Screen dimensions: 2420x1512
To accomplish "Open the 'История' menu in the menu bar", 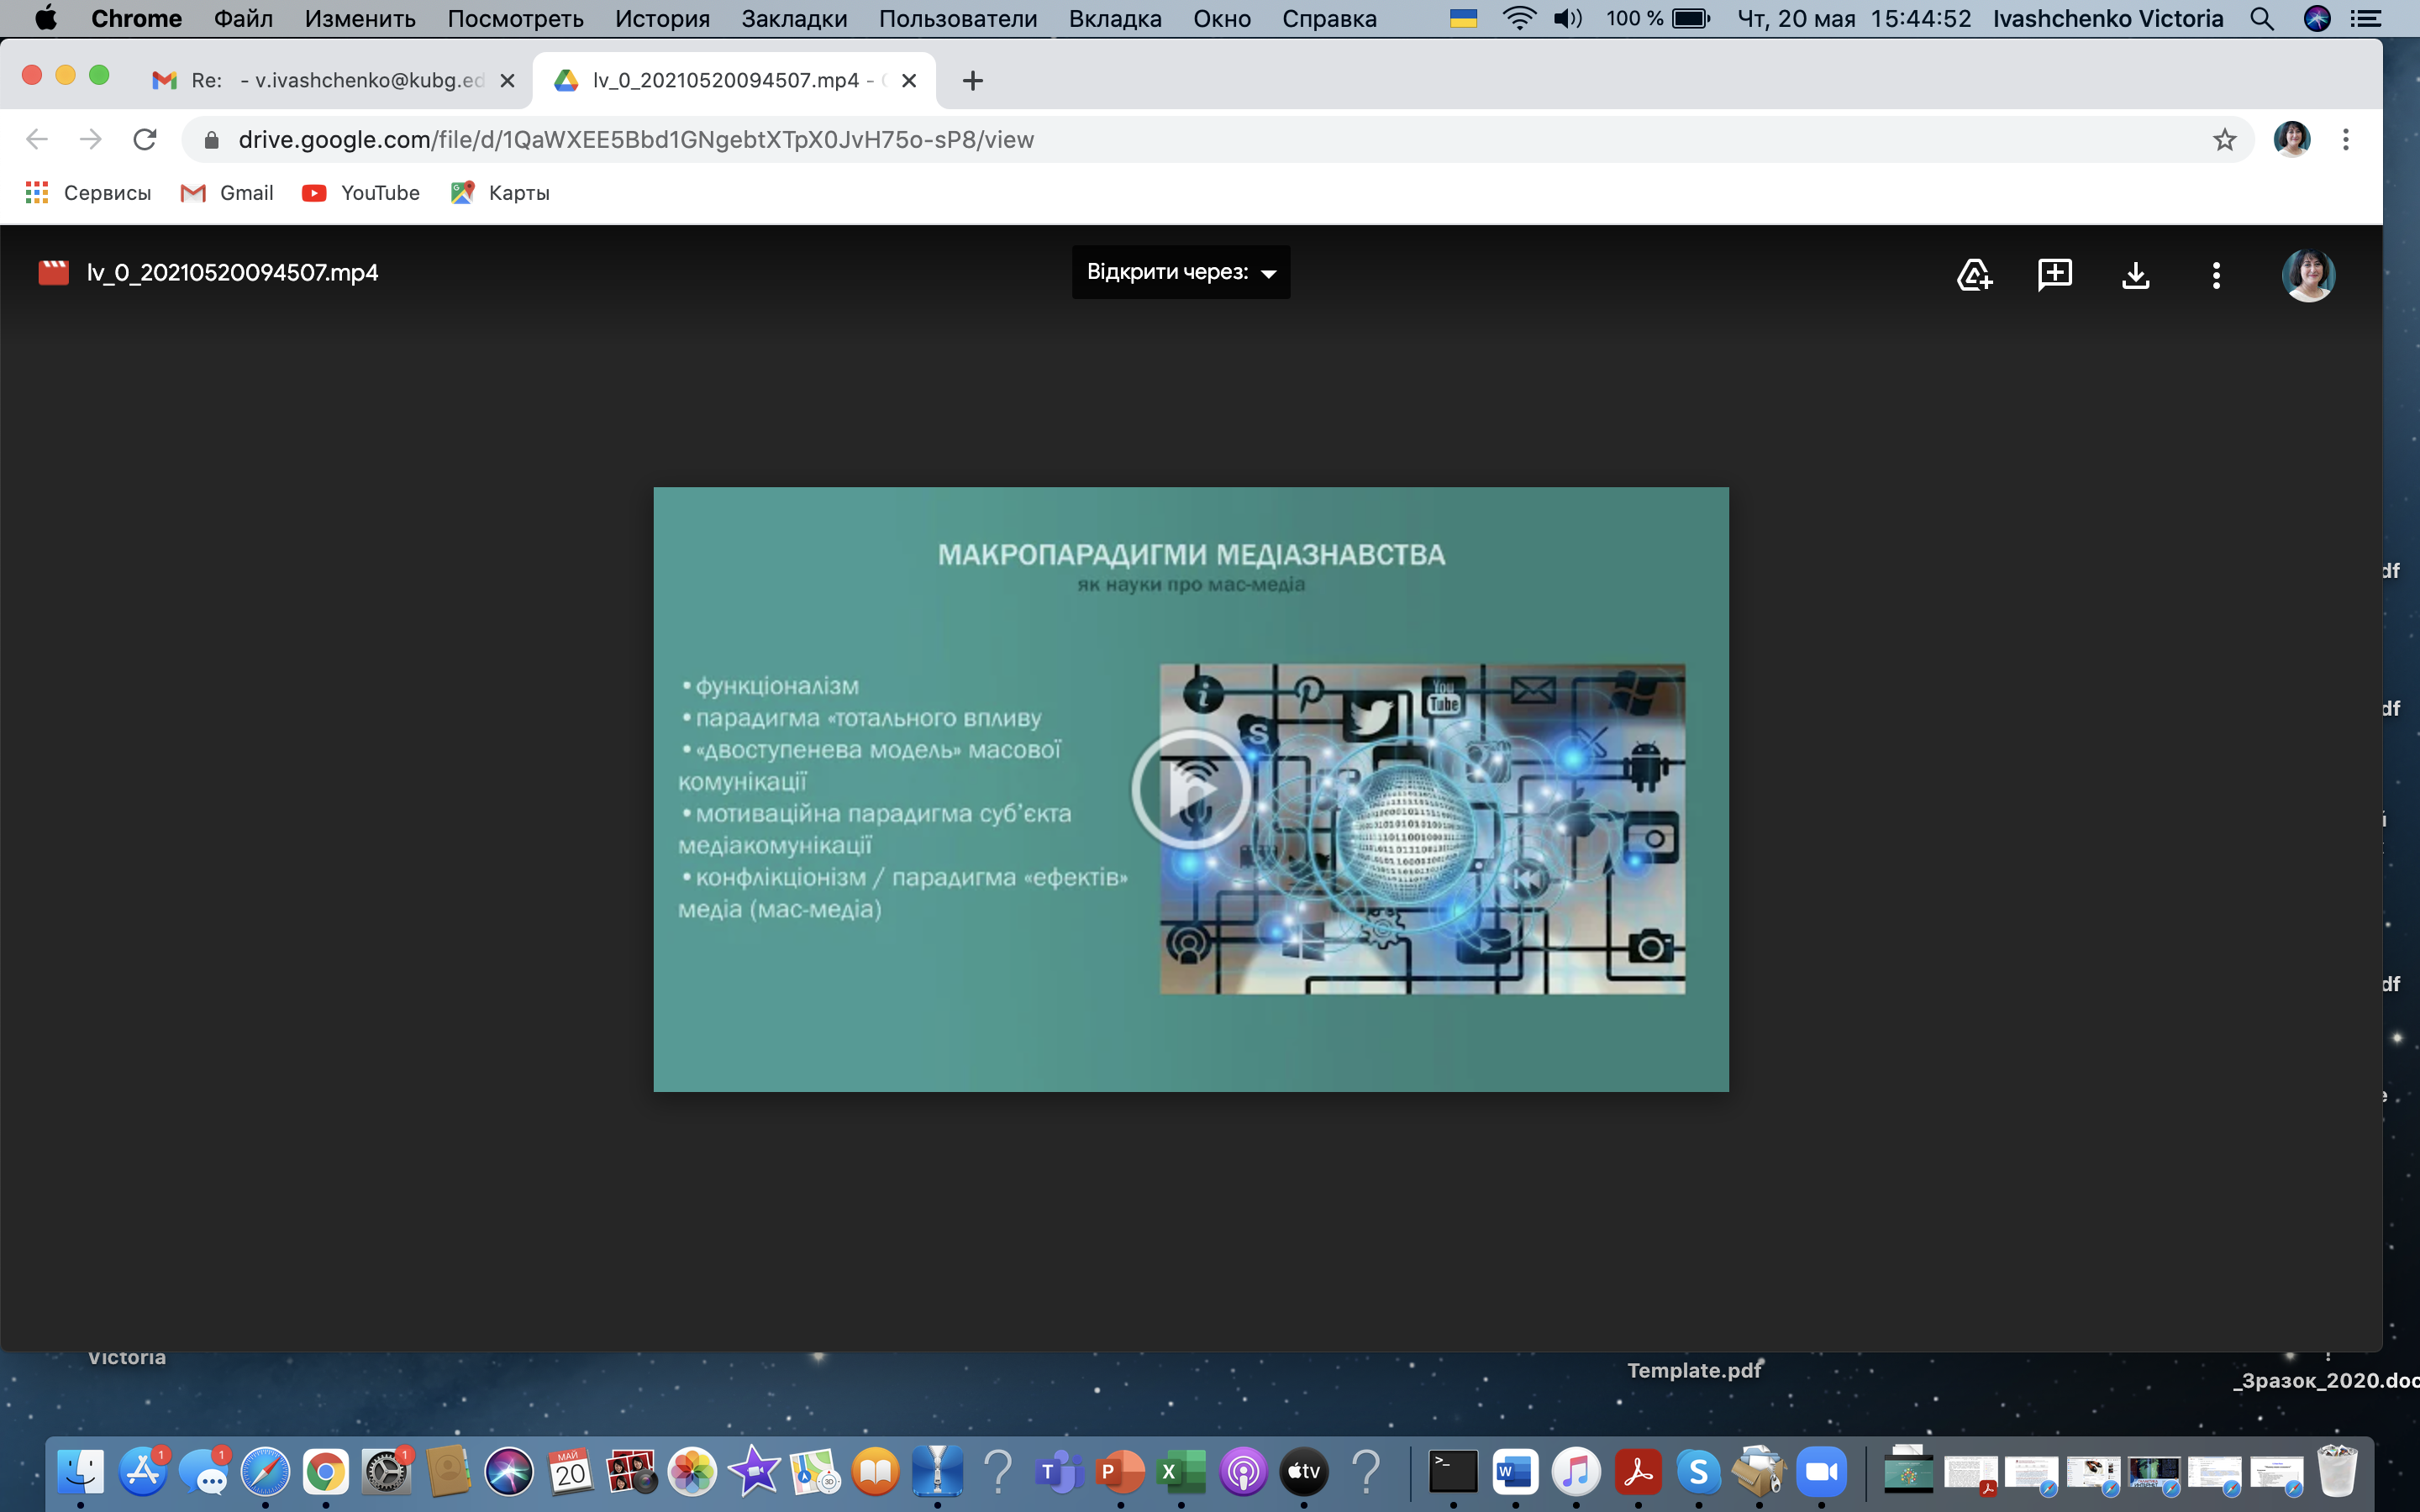I will (x=662, y=18).
